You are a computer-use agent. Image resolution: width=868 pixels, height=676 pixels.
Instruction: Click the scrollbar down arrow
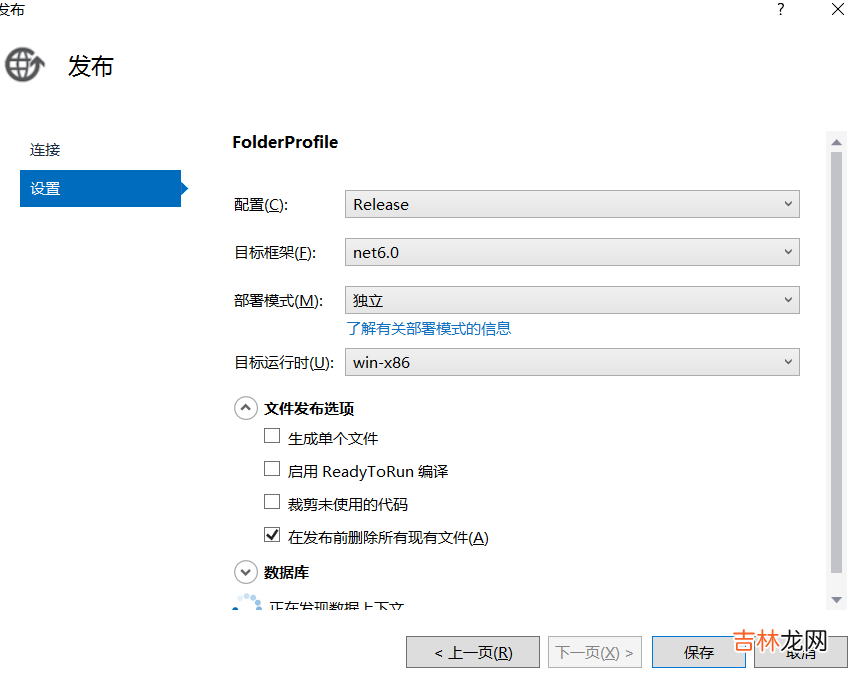[x=837, y=599]
